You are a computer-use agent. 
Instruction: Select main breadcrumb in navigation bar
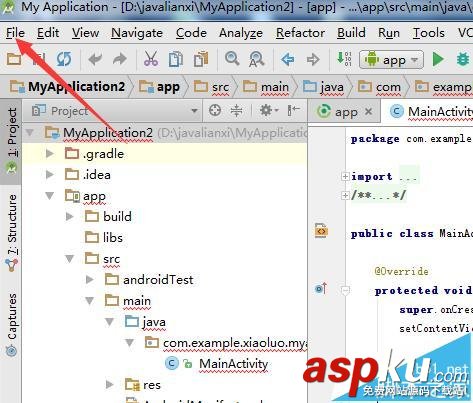click(266, 87)
